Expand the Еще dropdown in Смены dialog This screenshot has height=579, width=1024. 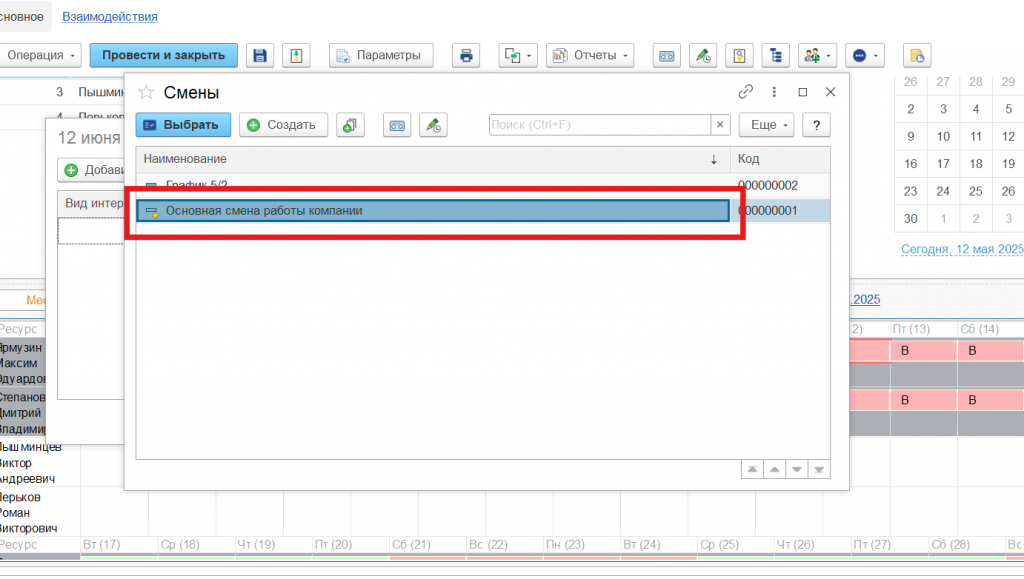pos(766,125)
